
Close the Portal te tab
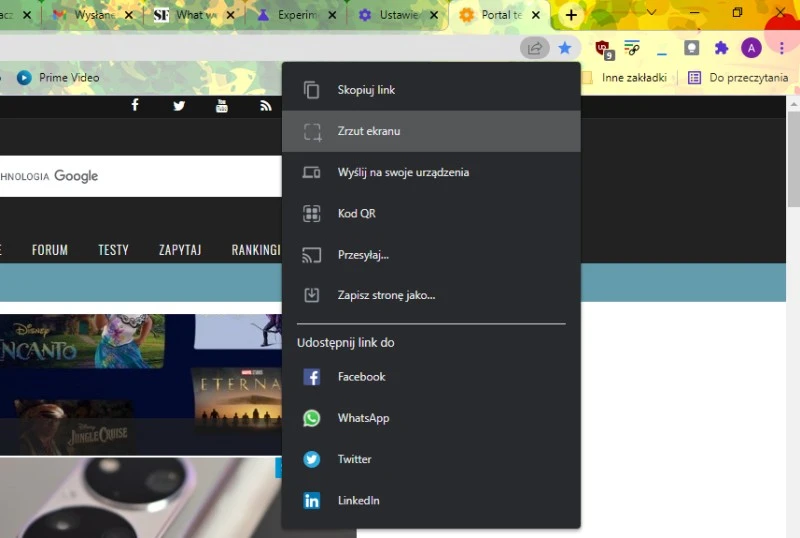536,15
